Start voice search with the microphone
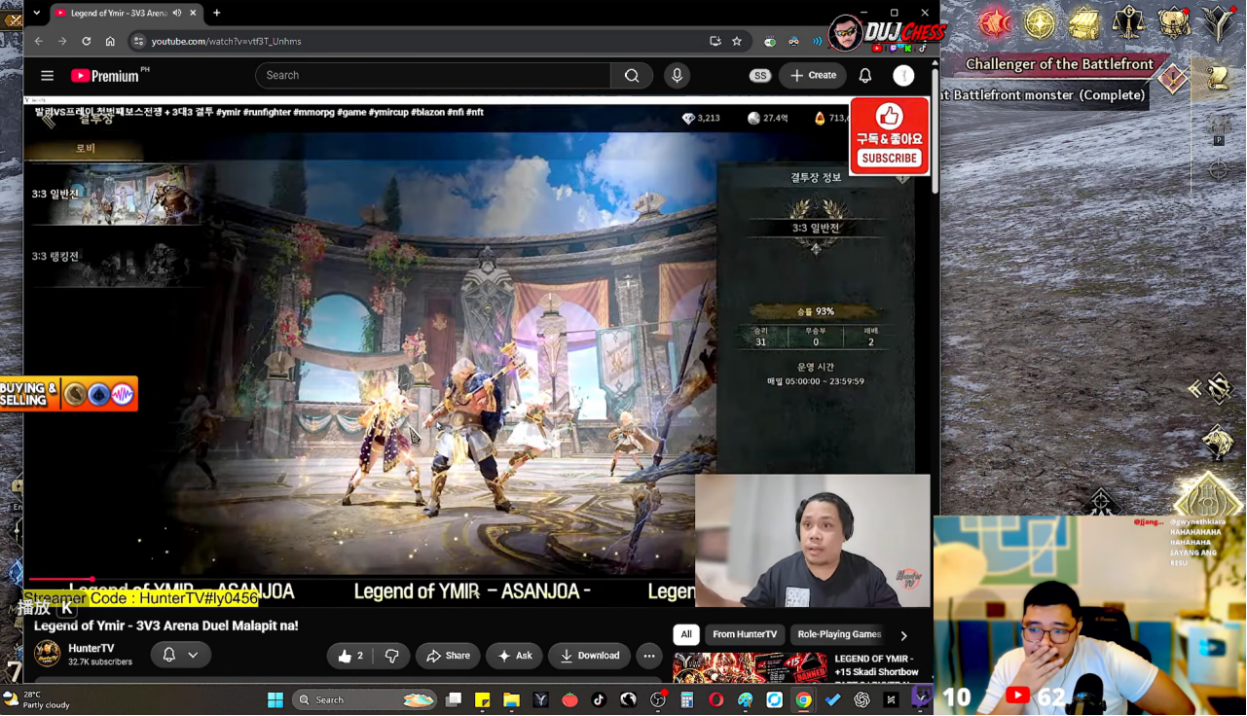Image resolution: width=1247 pixels, height=716 pixels. click(x=677, y=76)
